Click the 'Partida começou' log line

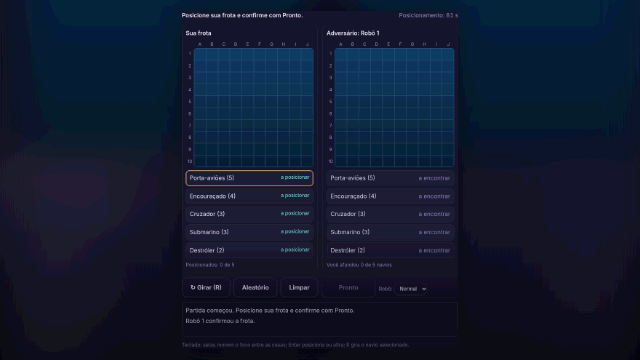[270, 311]
